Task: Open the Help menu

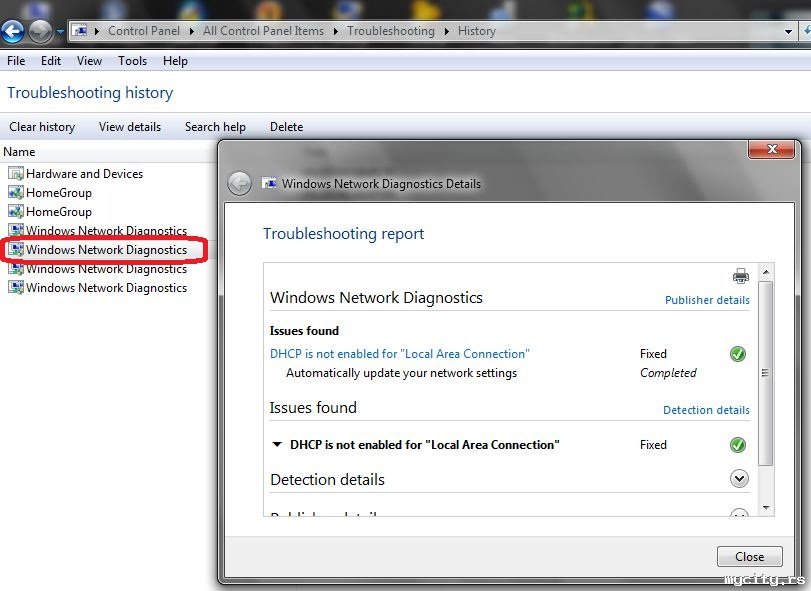Action: (175, 61)
